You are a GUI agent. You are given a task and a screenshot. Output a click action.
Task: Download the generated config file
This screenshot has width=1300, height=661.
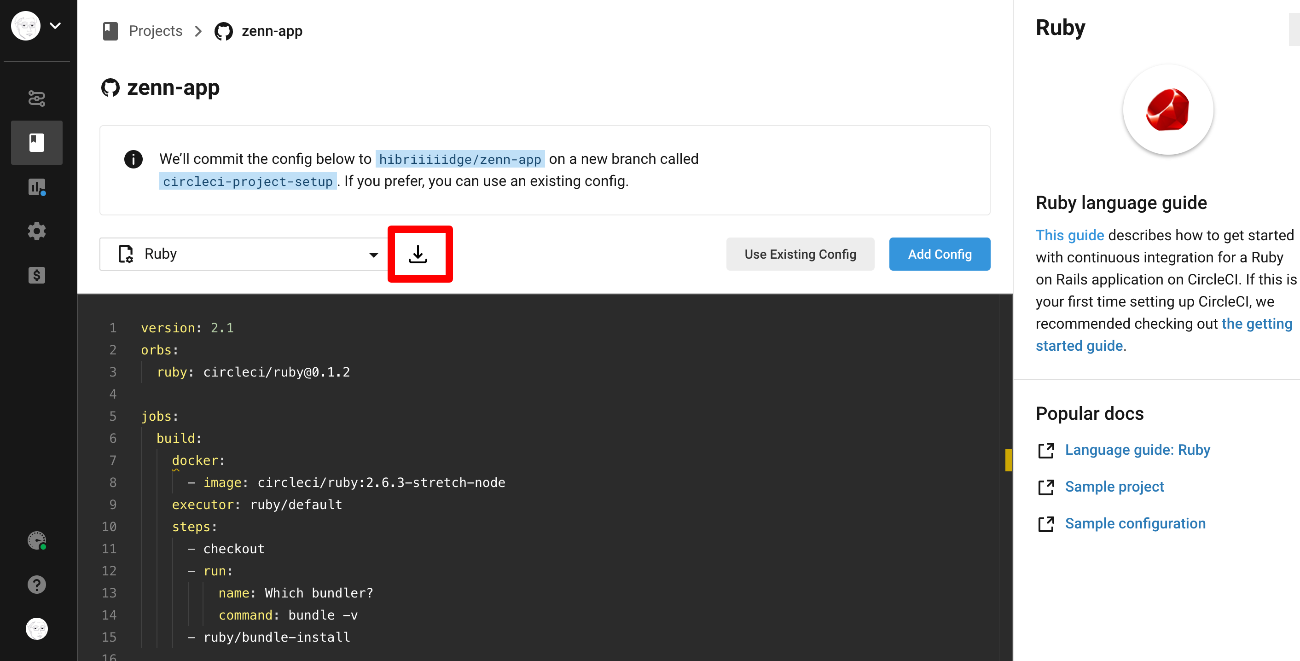click(420, 254)
